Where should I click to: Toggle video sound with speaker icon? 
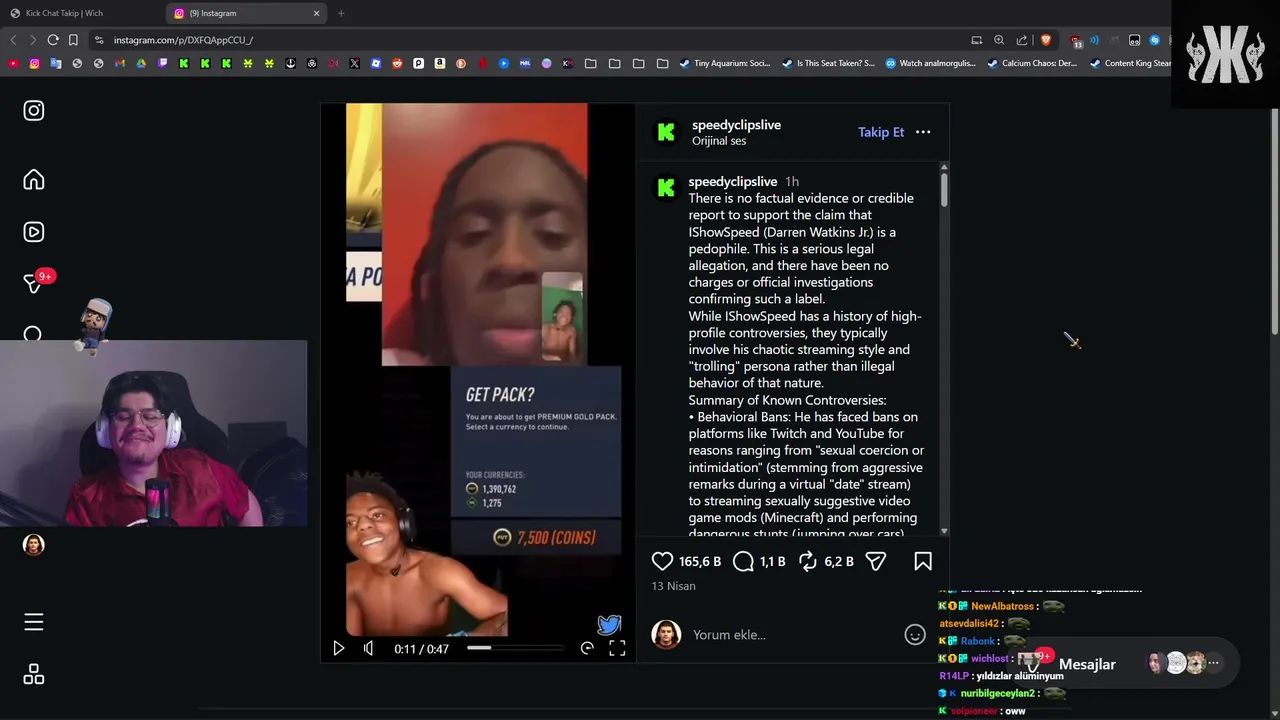pos(369,648)
